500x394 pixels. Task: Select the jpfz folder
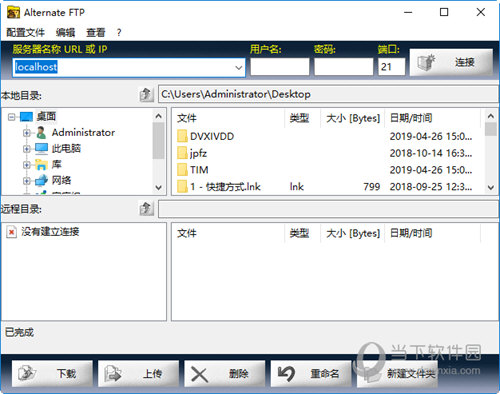[198, 153]
